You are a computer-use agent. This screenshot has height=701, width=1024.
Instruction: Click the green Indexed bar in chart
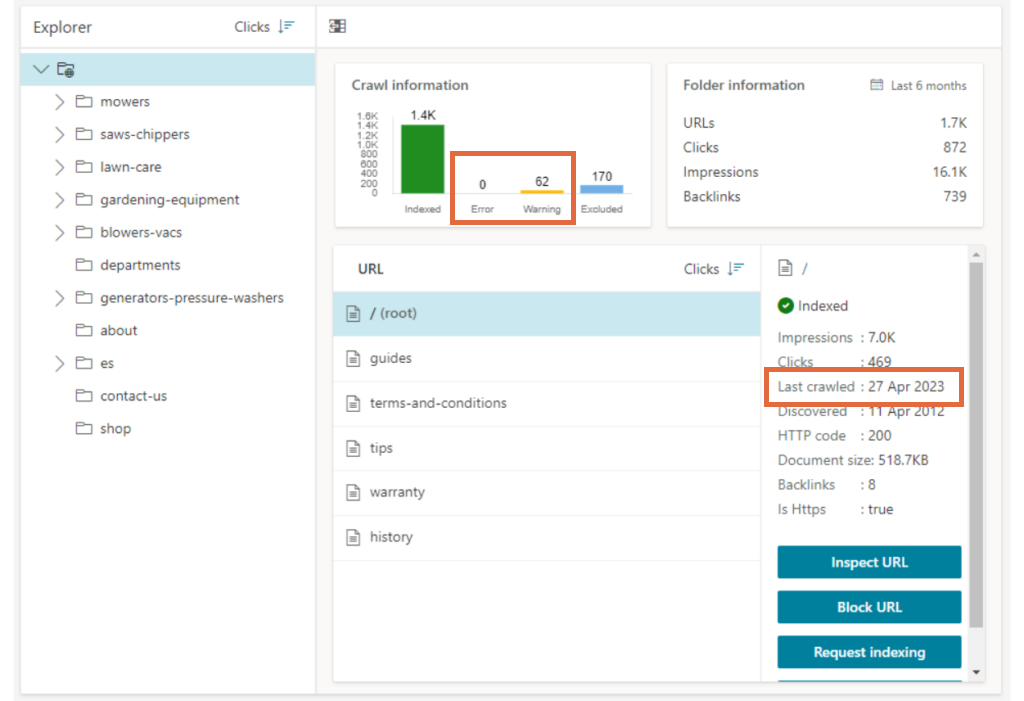(x=423, y=159)
